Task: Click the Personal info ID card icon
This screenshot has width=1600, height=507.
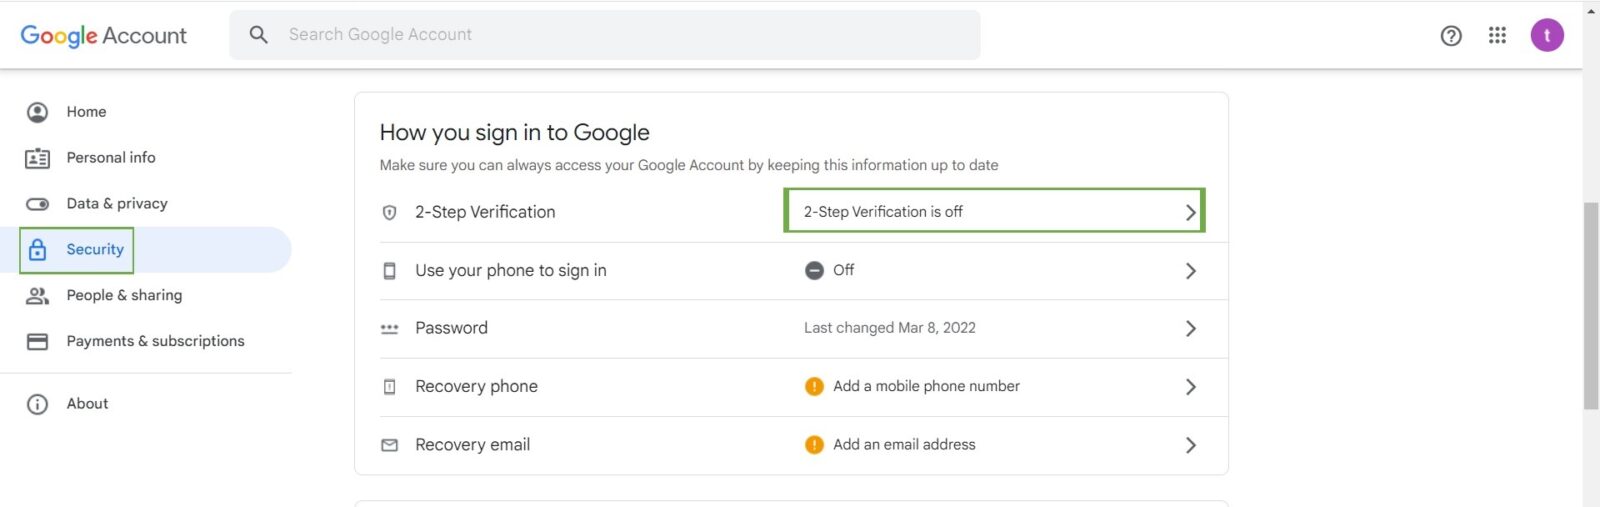Action: coord(37,158)
